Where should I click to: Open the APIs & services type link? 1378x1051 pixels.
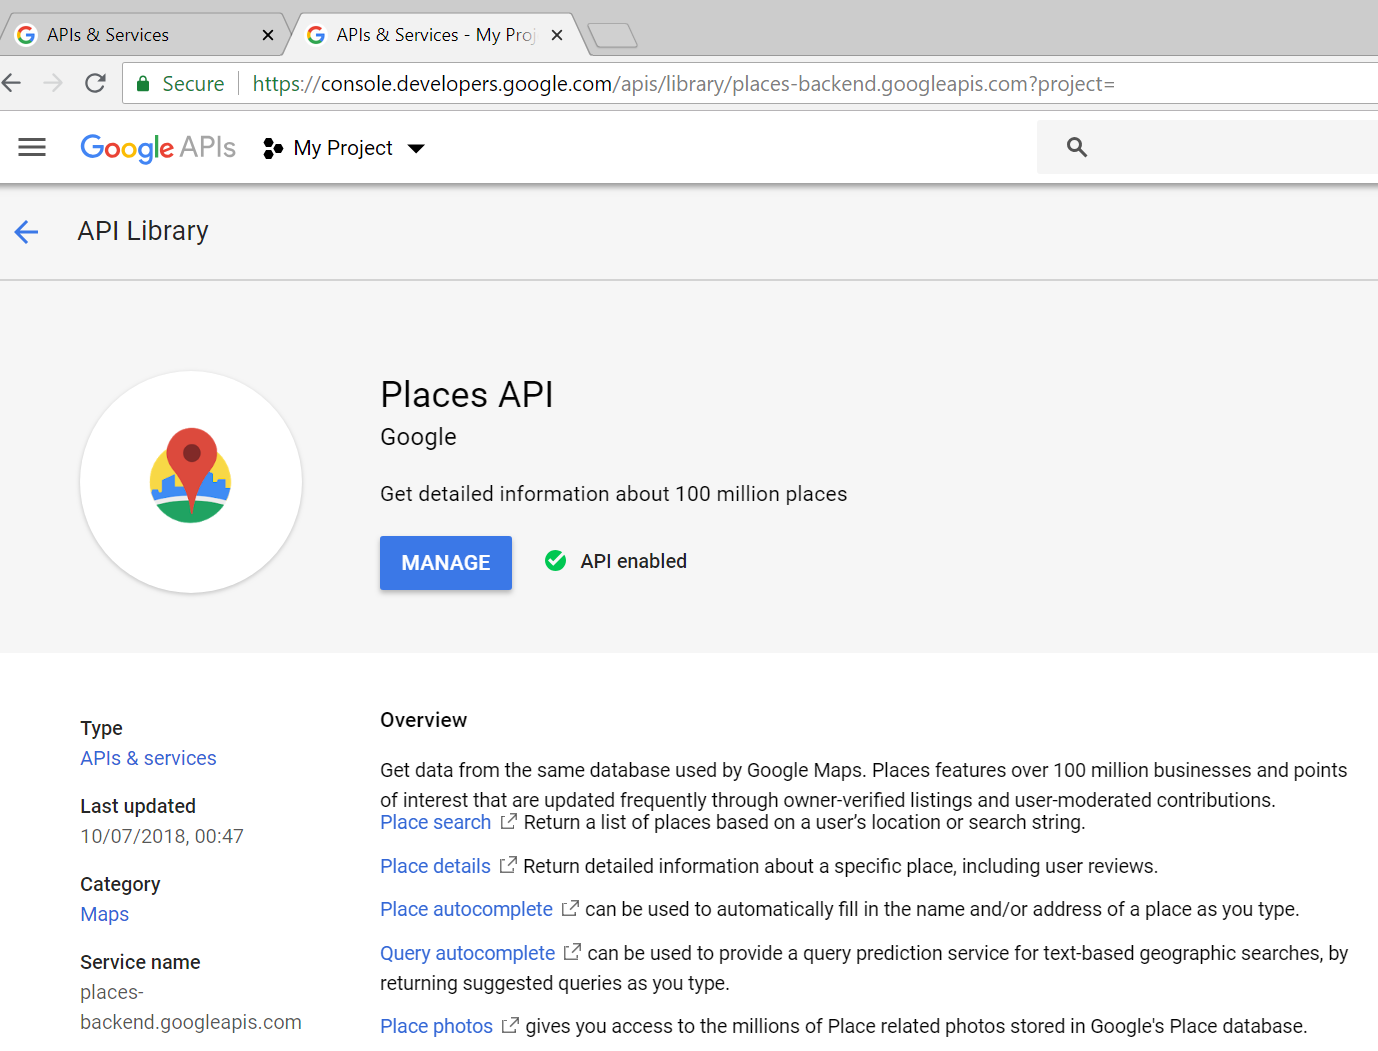click(148, 758)
